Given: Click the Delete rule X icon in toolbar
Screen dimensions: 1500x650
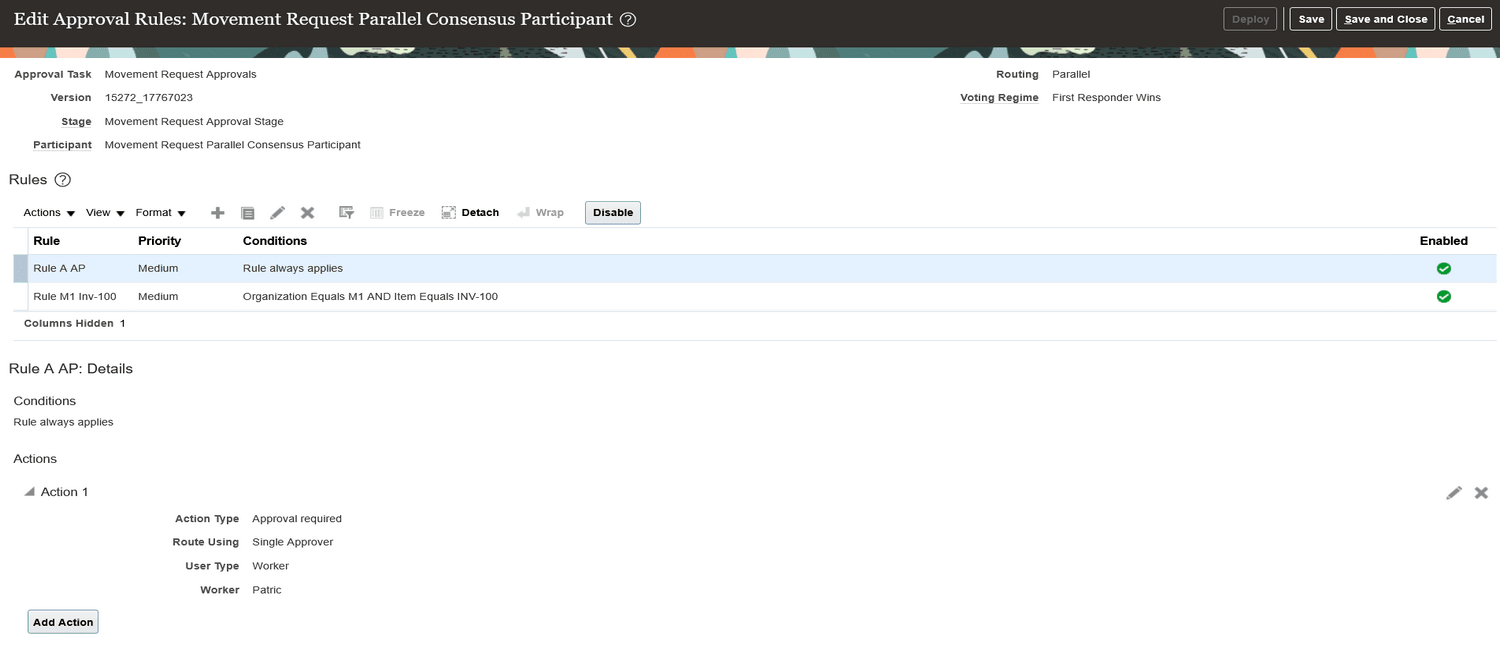Looking at the screenshot, I should [308, 213].
